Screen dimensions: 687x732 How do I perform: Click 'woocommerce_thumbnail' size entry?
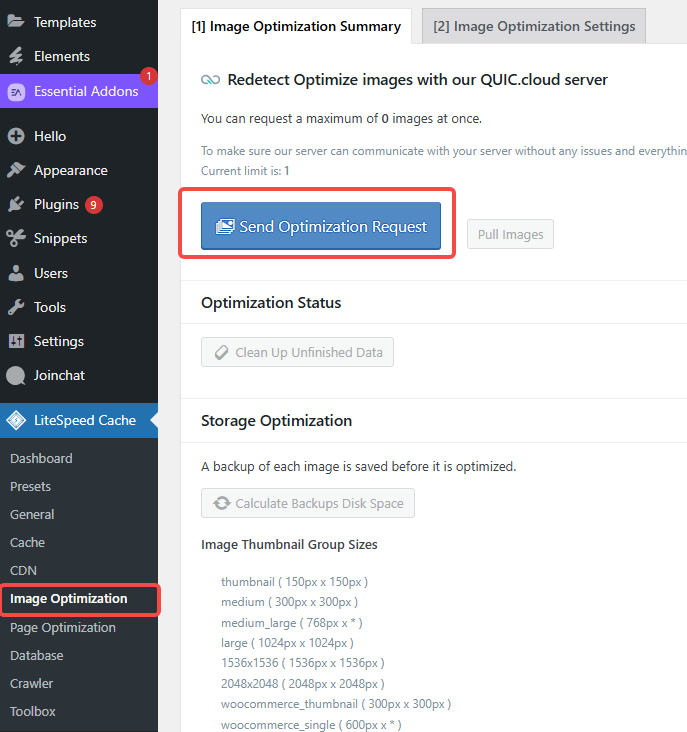pos(336,704)
